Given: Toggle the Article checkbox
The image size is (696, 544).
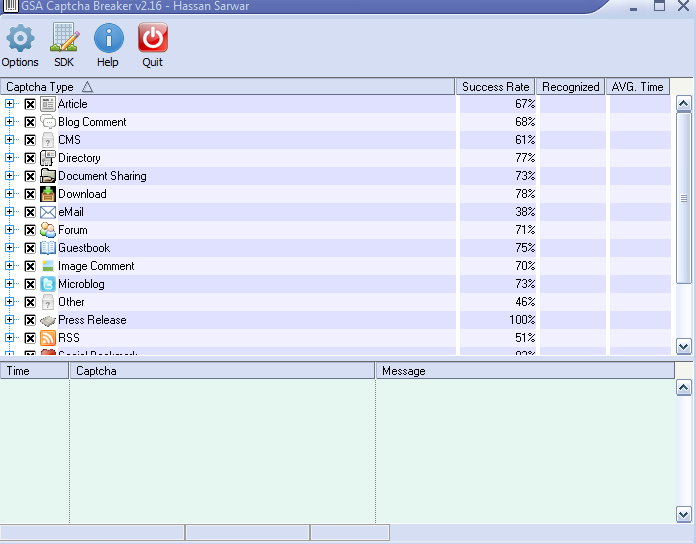Looking at the screenshot, I should (x=30, y=104).
